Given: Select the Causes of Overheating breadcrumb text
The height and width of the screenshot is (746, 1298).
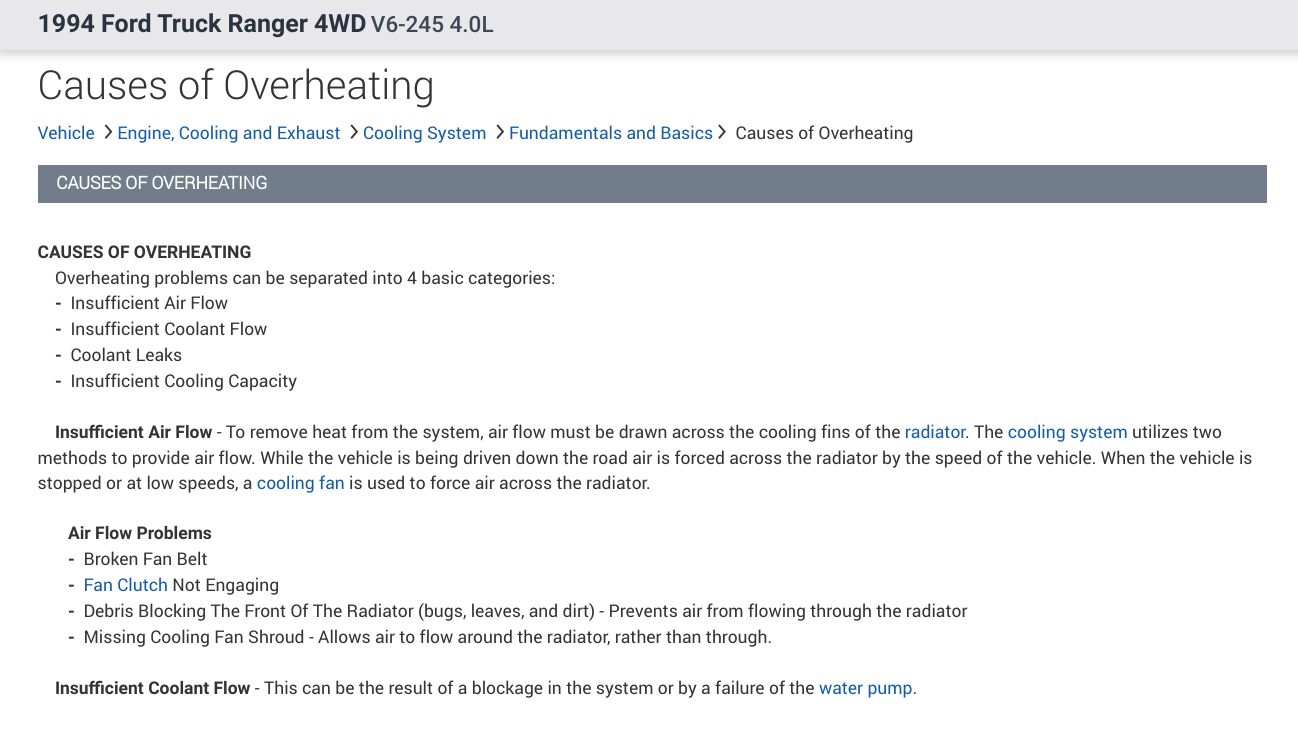Looking at the screenshot, I should [824, 133].
